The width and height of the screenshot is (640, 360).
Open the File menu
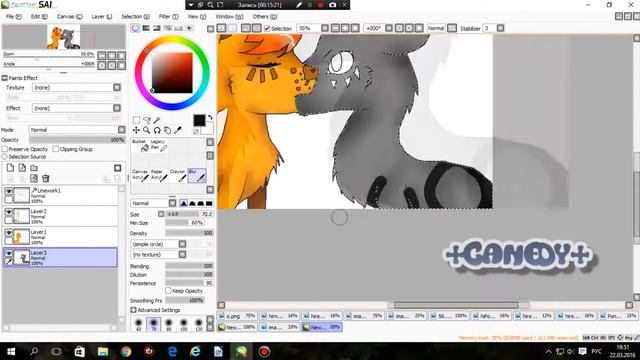click(x=13, y=17)
